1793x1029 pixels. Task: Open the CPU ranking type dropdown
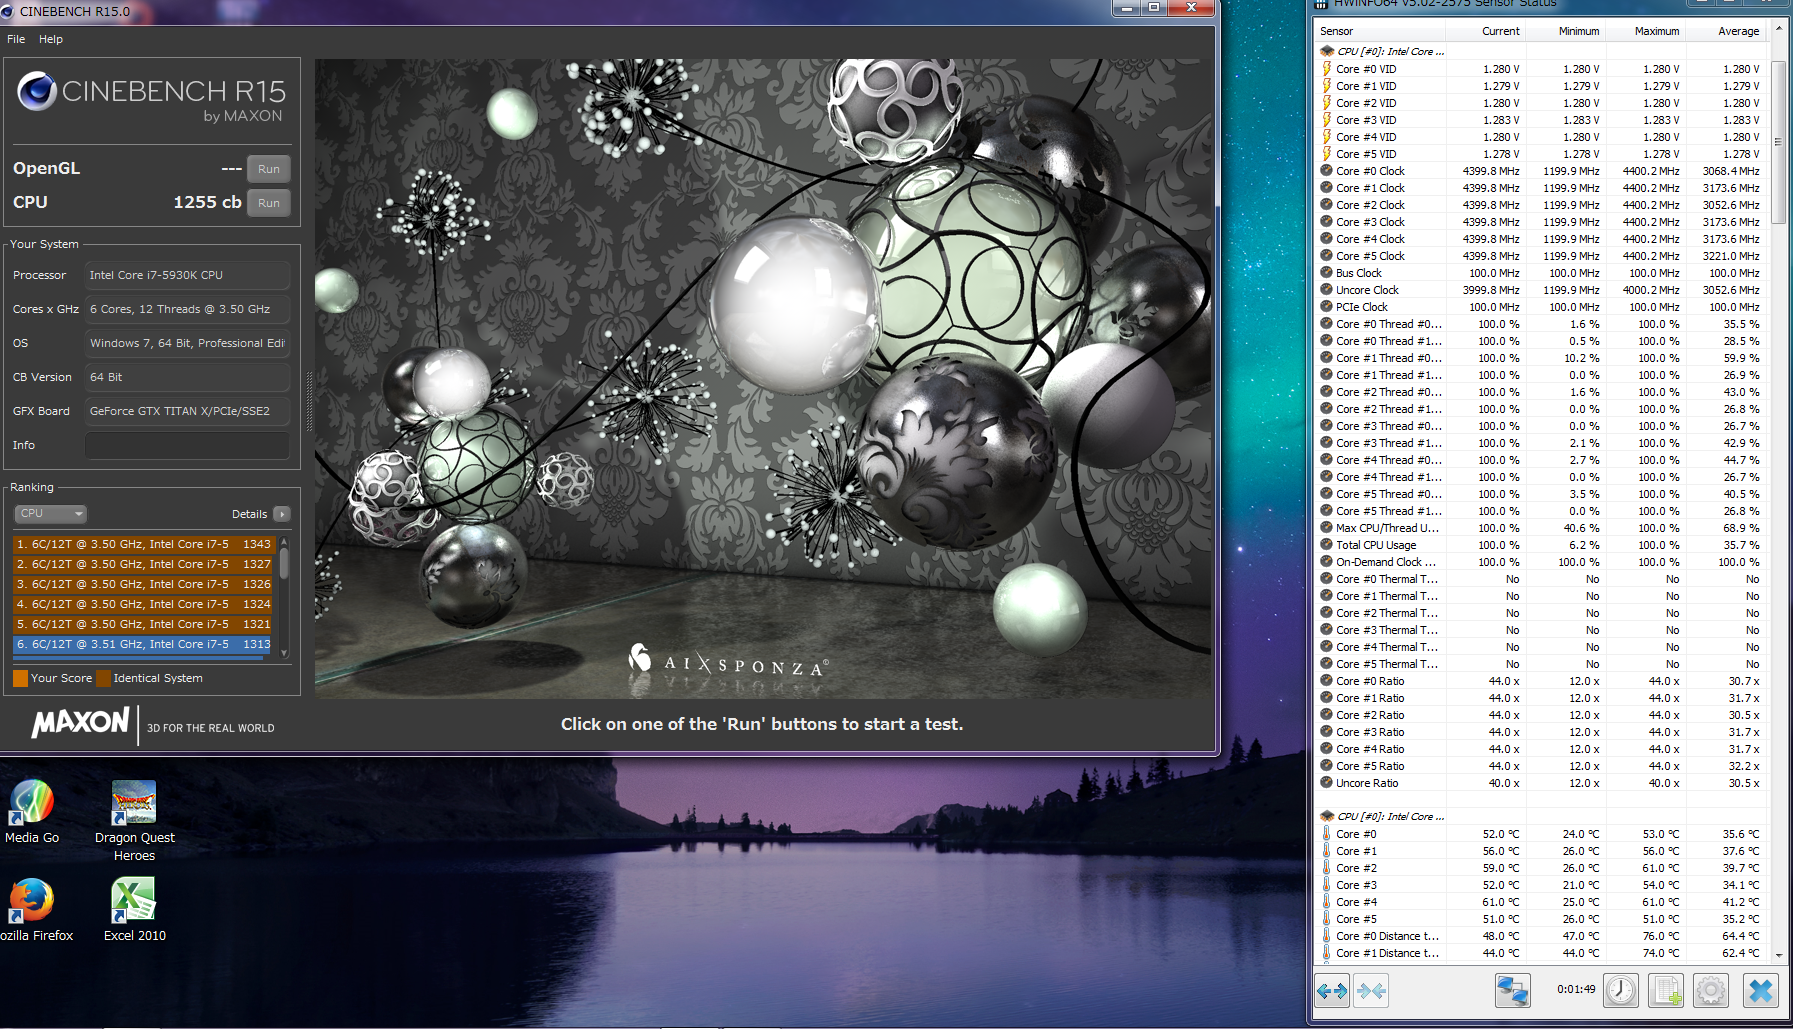click(x=51, y=513)
